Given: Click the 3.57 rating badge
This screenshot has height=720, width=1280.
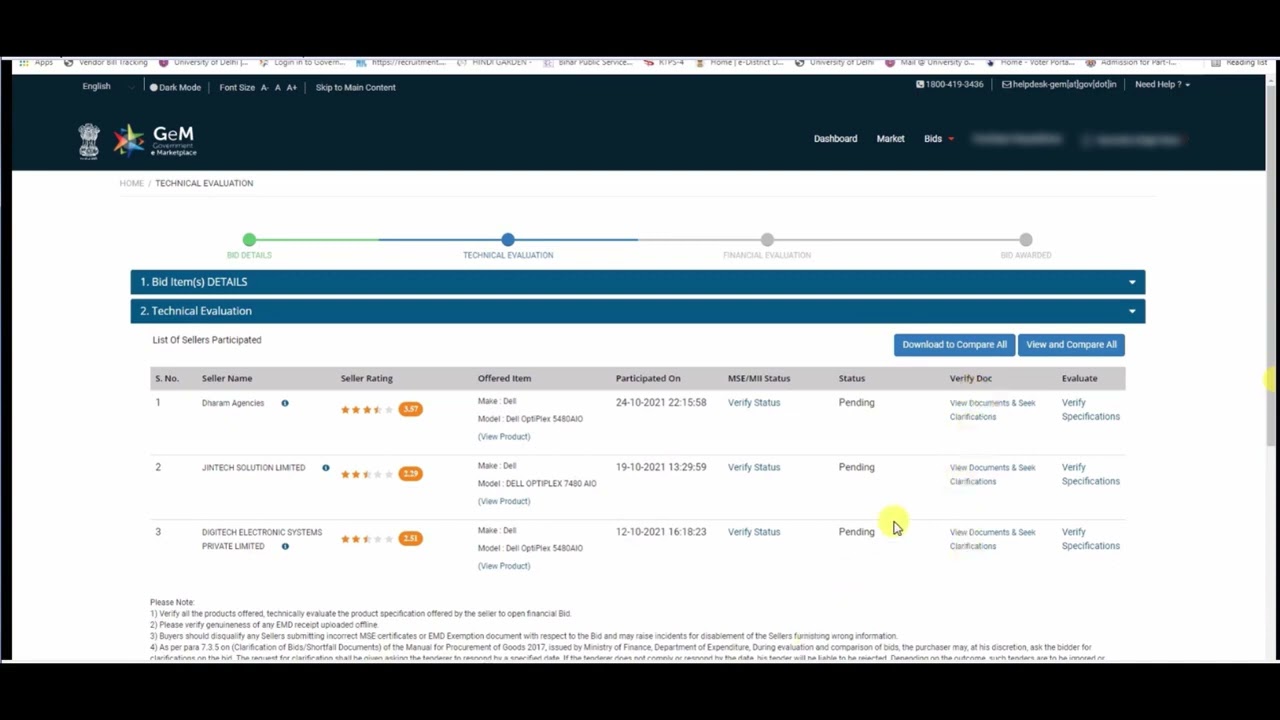Looking at the screenshot, I should tap(411, 409).
